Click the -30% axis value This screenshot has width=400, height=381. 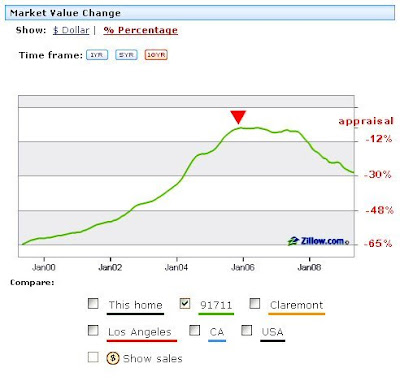(378, 174)
